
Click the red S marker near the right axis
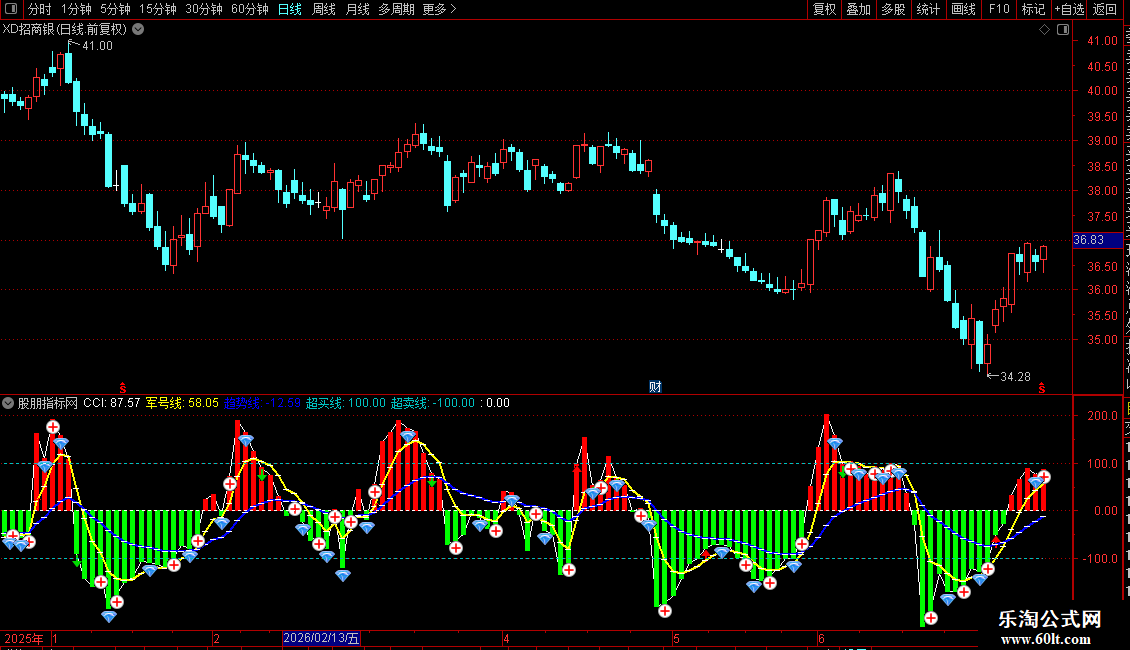(1041, 388)
